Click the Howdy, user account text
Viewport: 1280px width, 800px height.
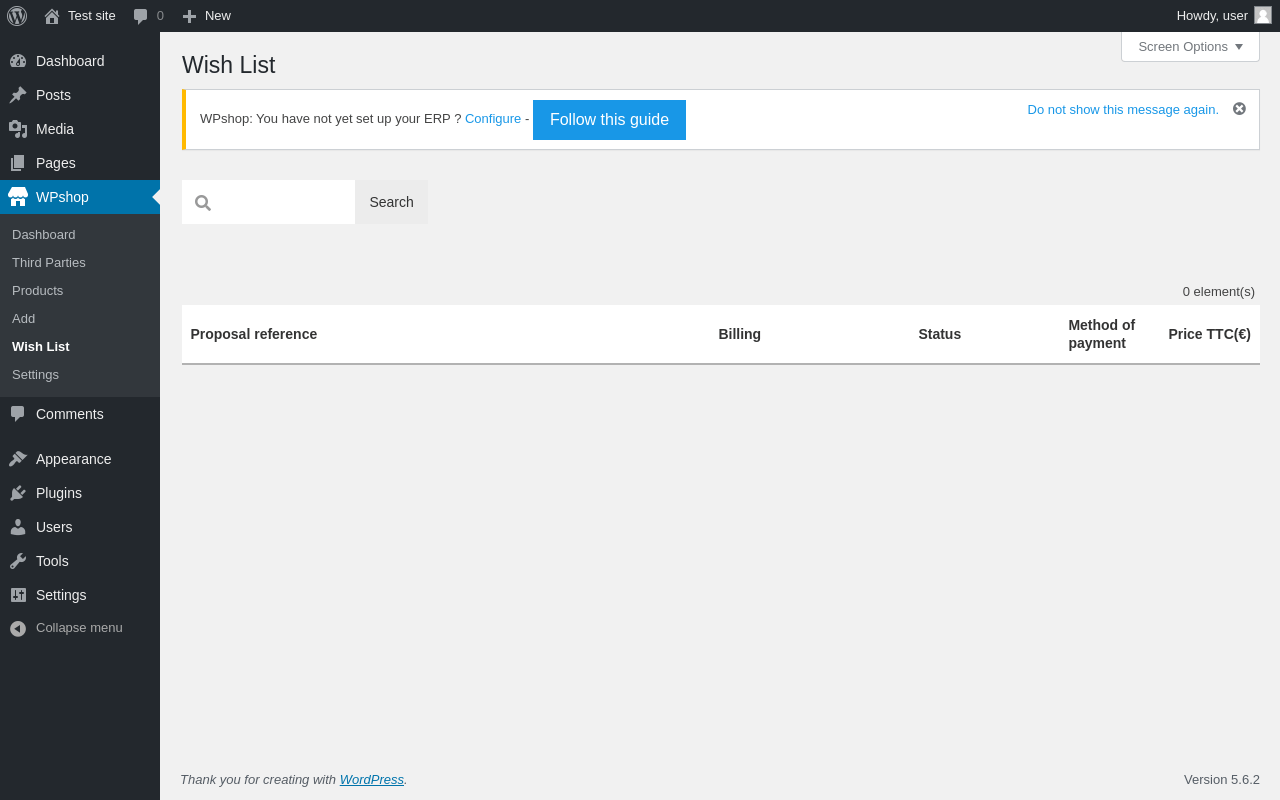tap(1212, 15)
